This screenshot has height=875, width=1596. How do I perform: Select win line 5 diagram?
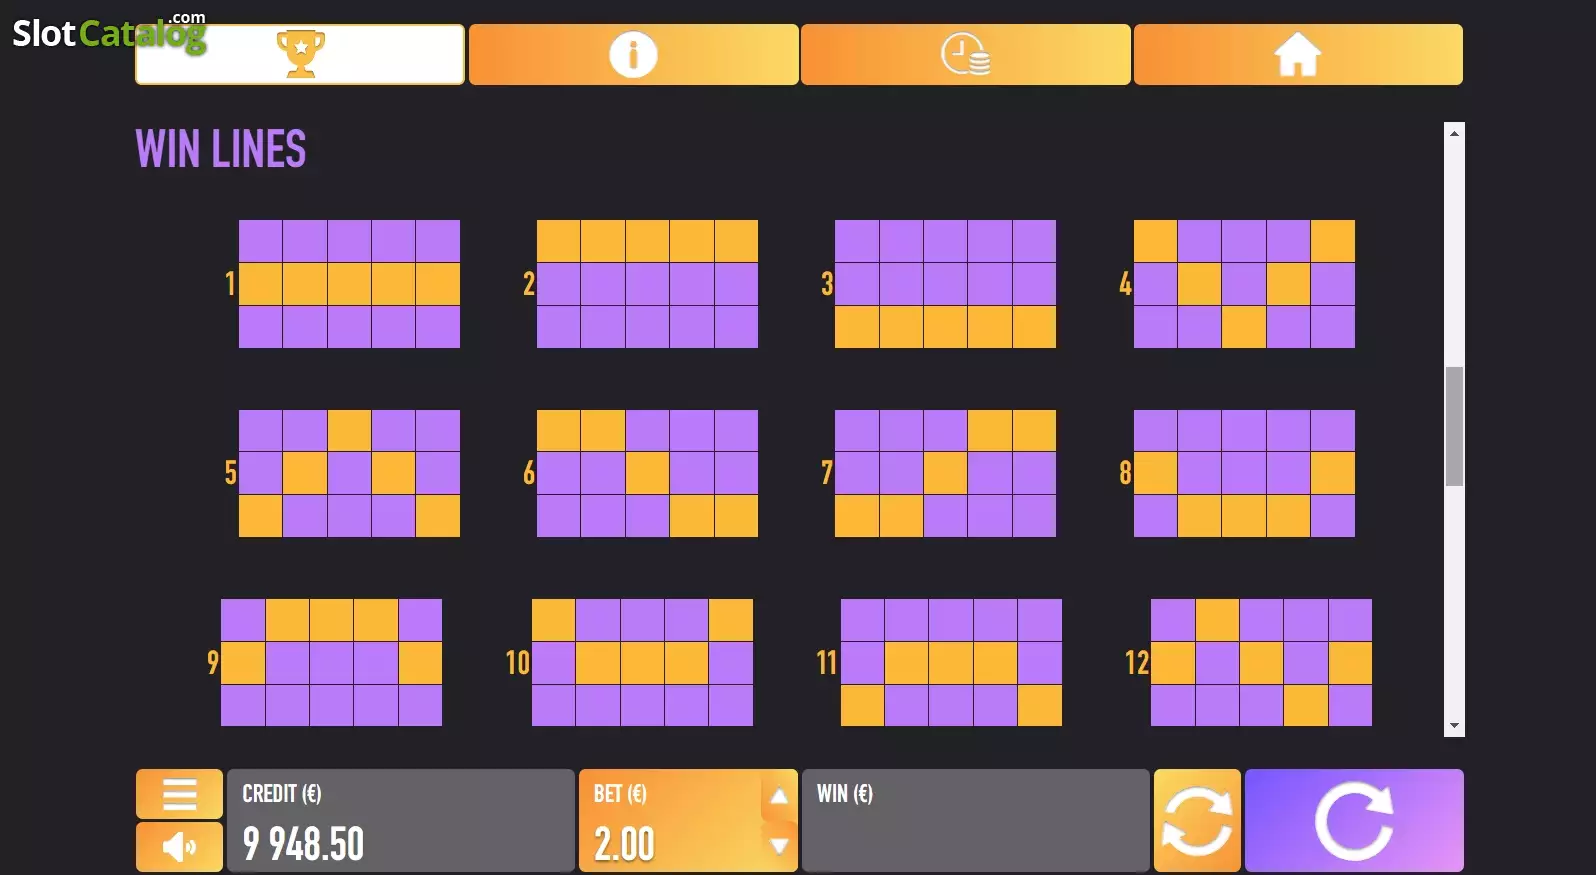[x=349, y=473]
